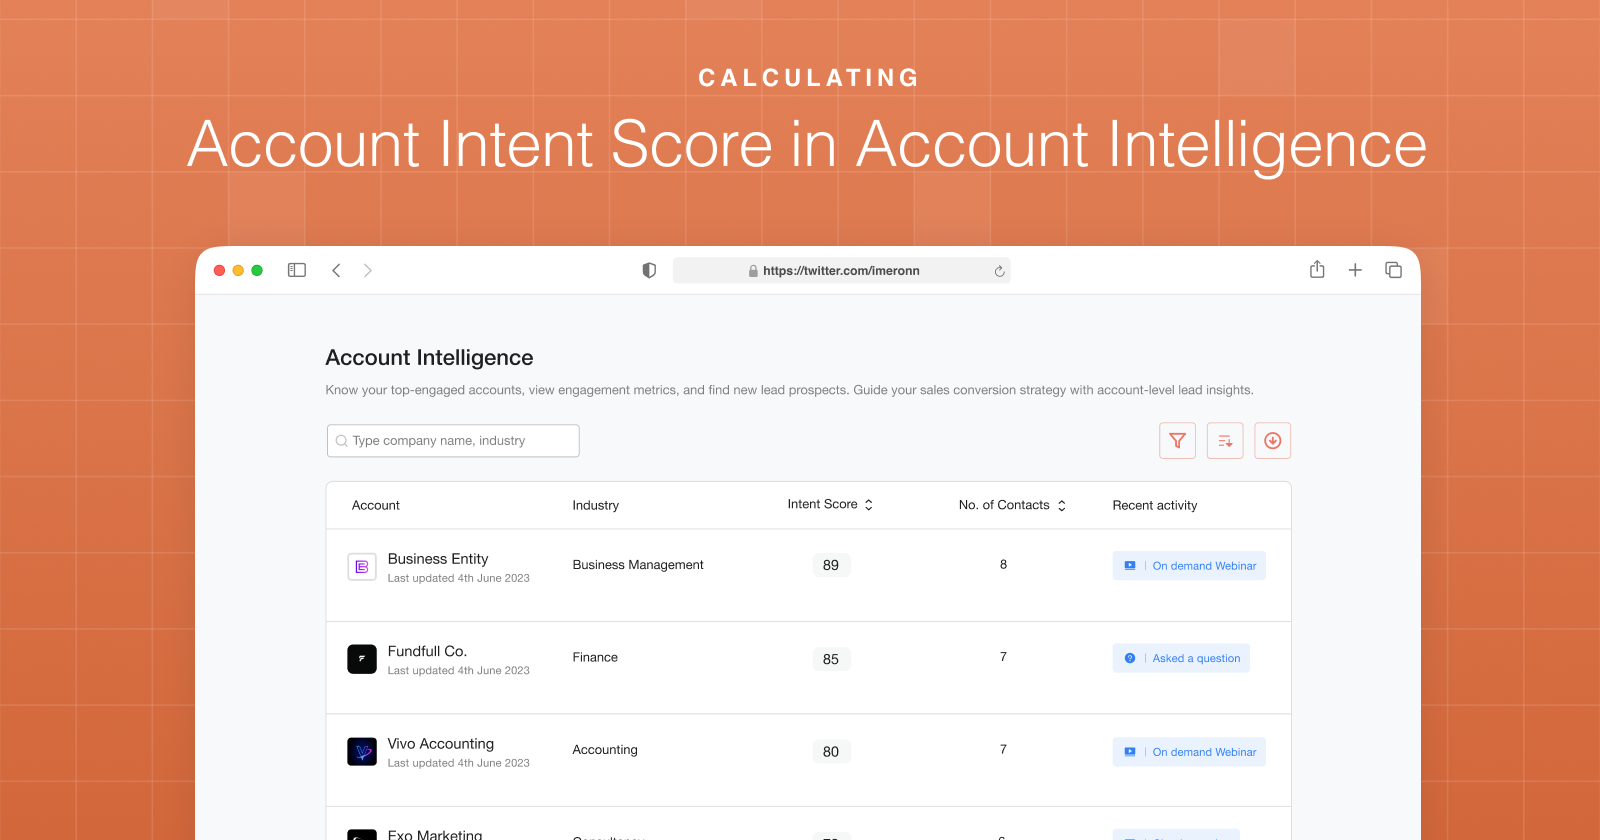Click the privacy shield icon

(649, 270)
